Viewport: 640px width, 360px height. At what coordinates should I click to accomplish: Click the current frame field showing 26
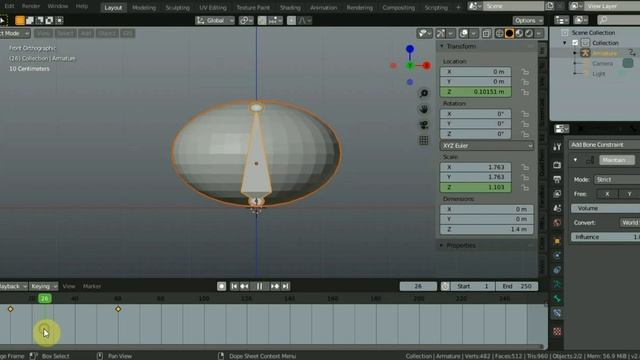coord(418,287)
